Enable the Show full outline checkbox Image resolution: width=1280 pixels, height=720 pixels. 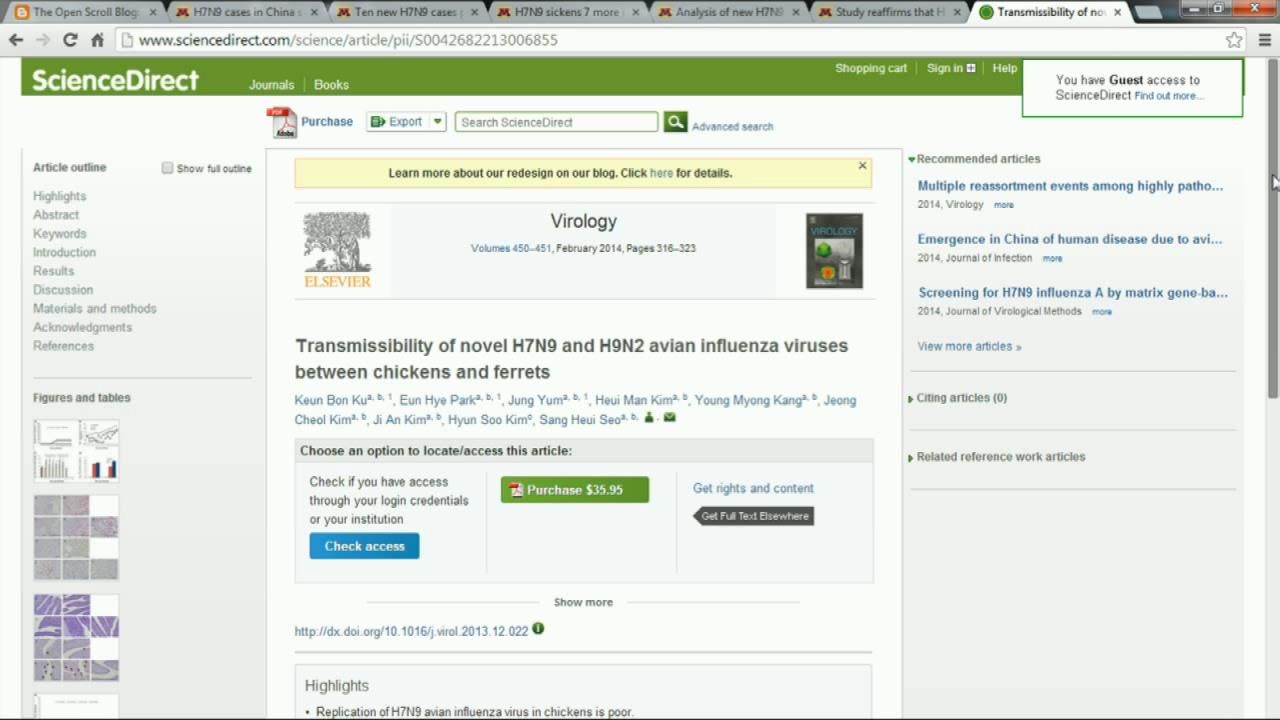click(x=168, y=168)
